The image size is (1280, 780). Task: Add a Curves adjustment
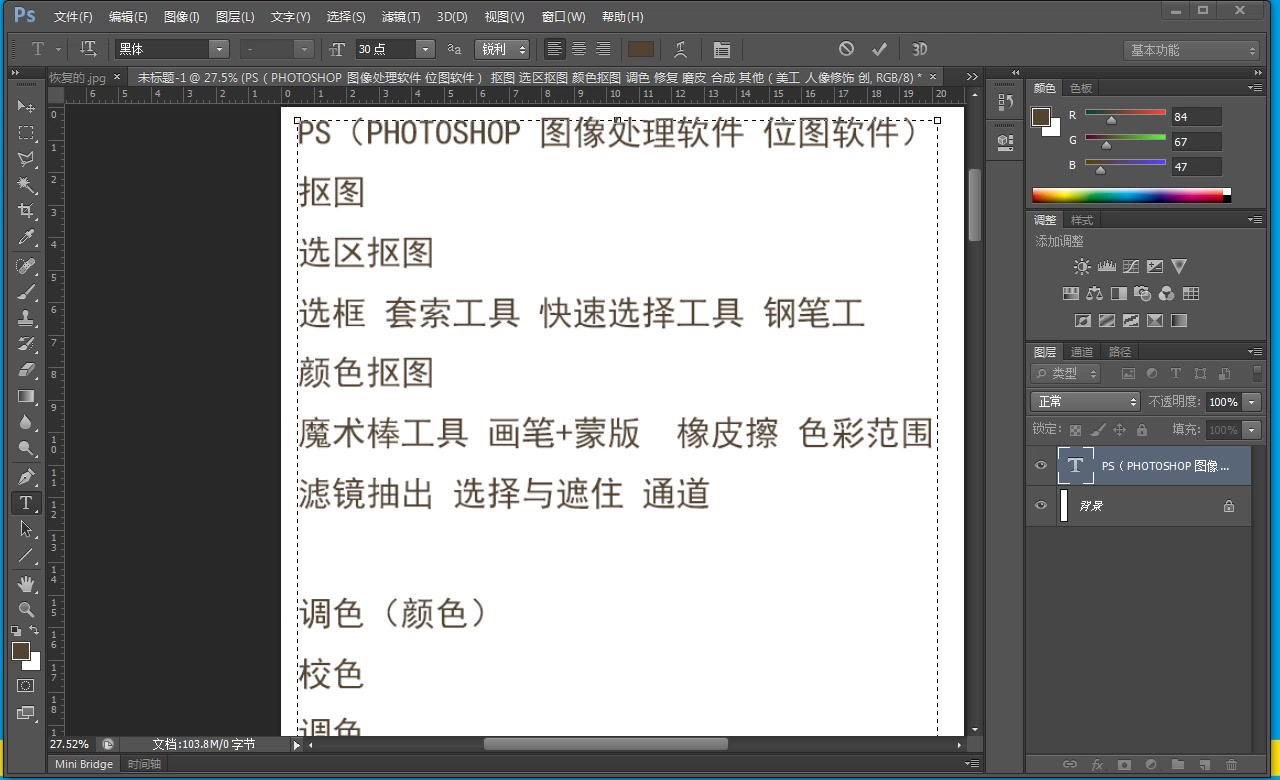pos(1131,267)
